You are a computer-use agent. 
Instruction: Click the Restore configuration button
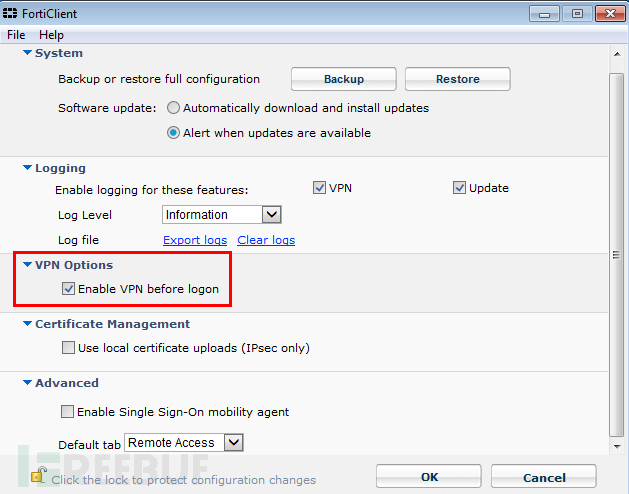[457, 79]
